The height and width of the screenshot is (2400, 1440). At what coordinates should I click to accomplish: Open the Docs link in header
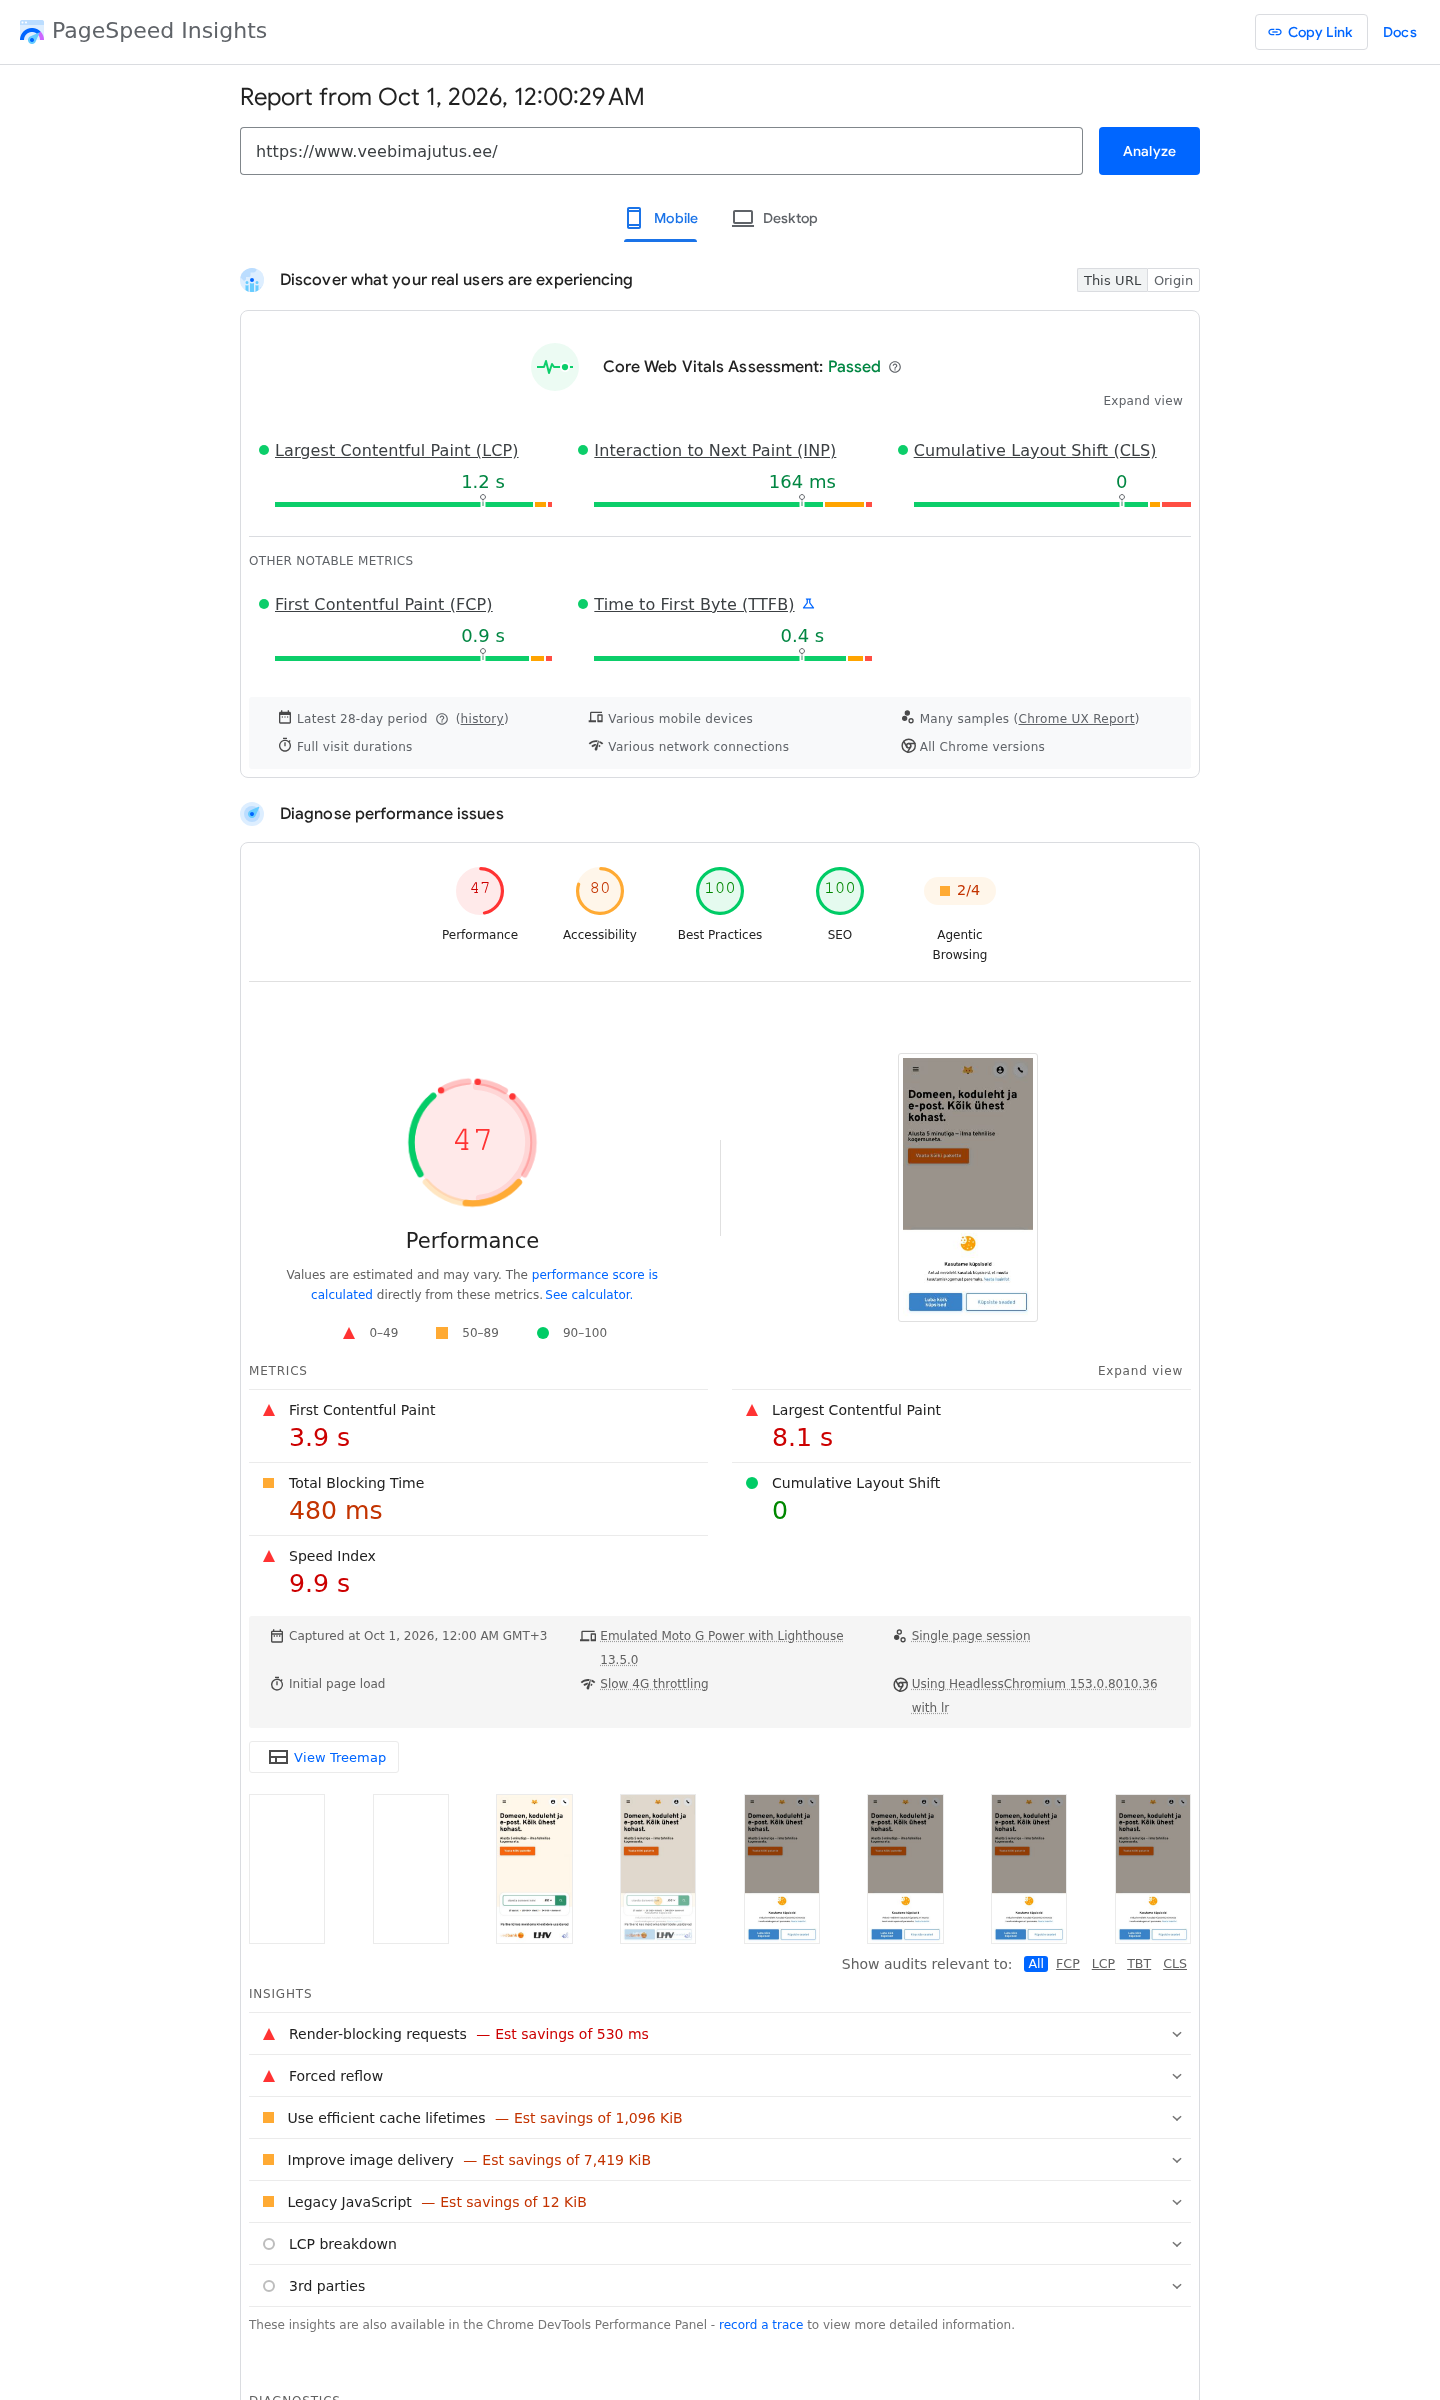(1400, 32)
